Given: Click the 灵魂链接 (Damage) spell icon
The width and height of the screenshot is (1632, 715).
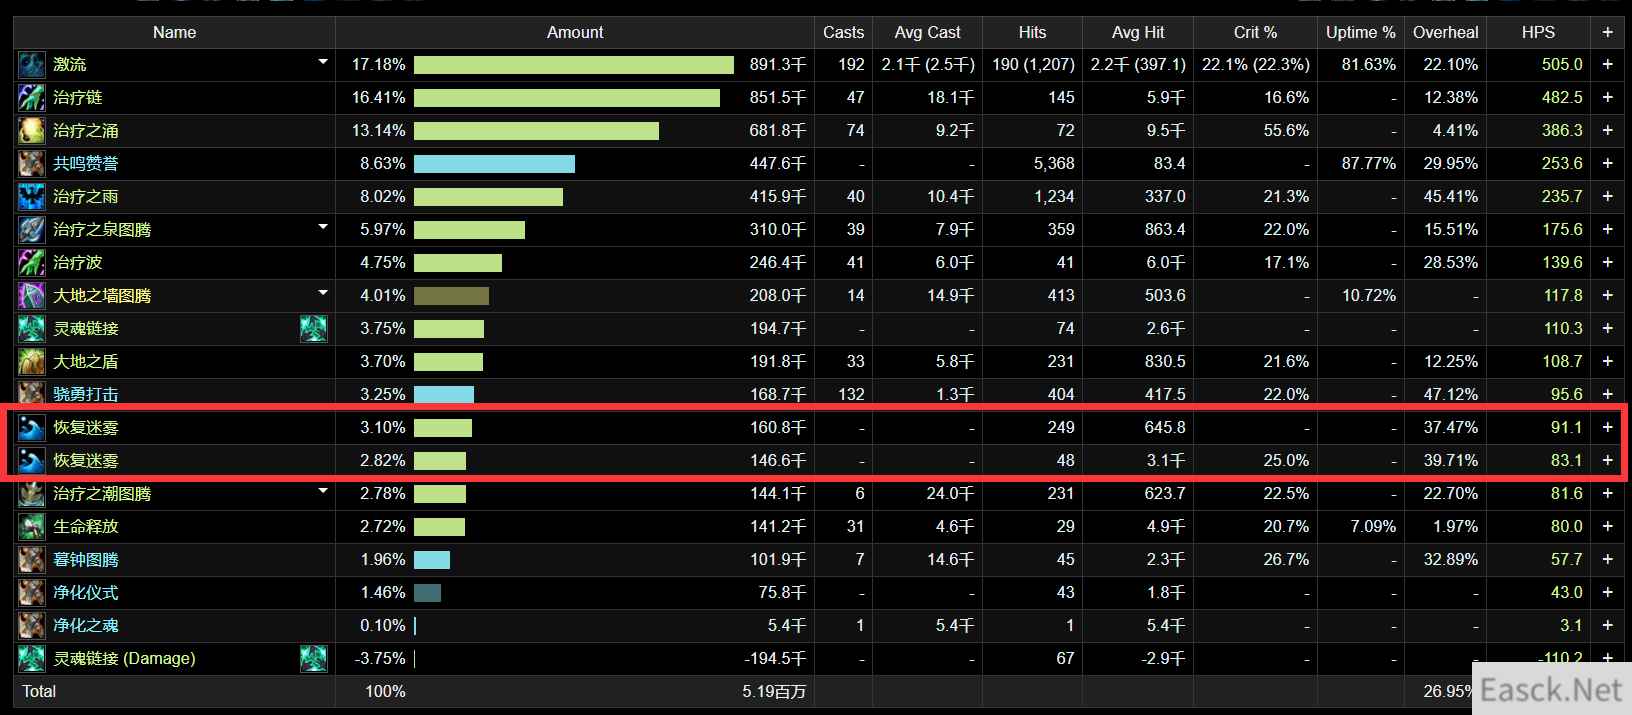Looking at the screenshot, I should click(32, 659).
